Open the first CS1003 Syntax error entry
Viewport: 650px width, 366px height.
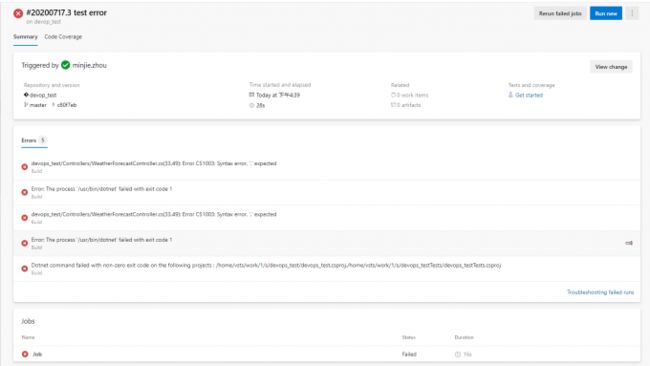pos(327,167)
